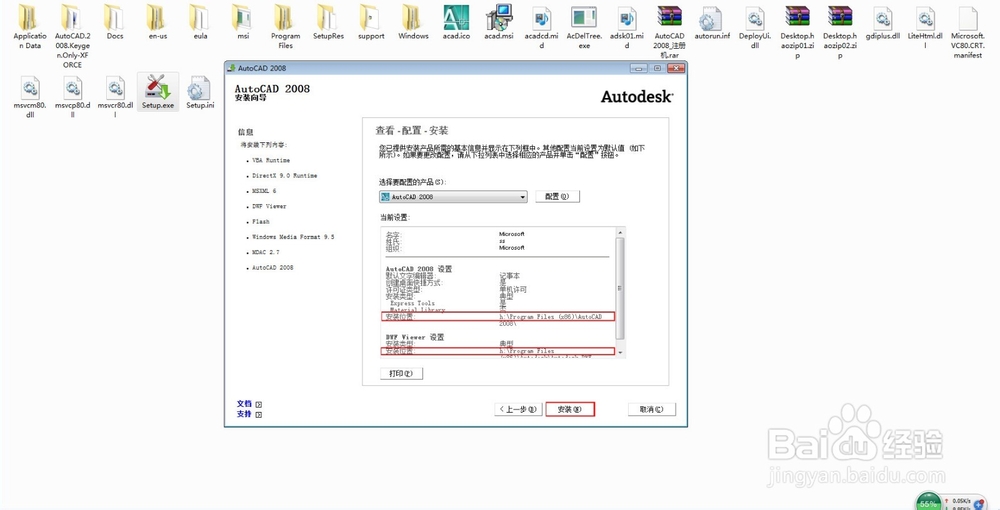Screen dimensions: 1000x510
Task: Open the 支持 support link
Action: point(249,414)
